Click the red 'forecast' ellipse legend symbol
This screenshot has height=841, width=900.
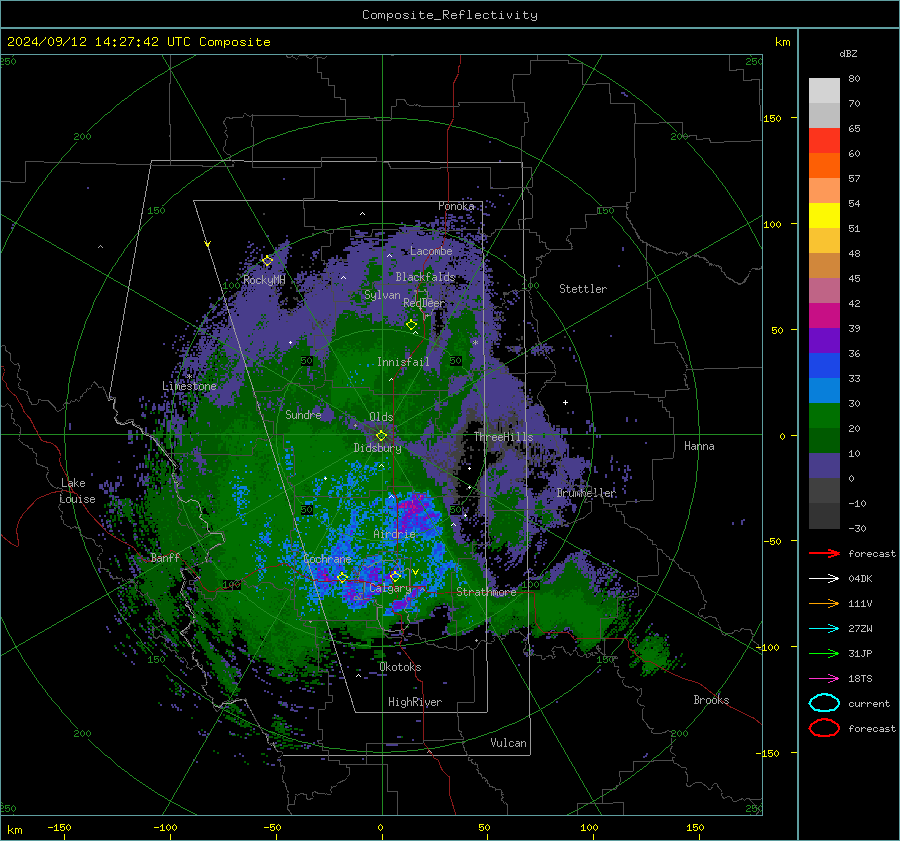824,728
